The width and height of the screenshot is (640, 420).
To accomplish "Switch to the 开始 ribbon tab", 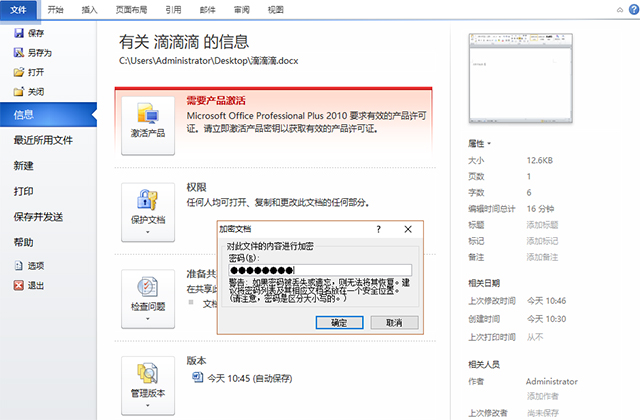I will click(x=56, y=10).
